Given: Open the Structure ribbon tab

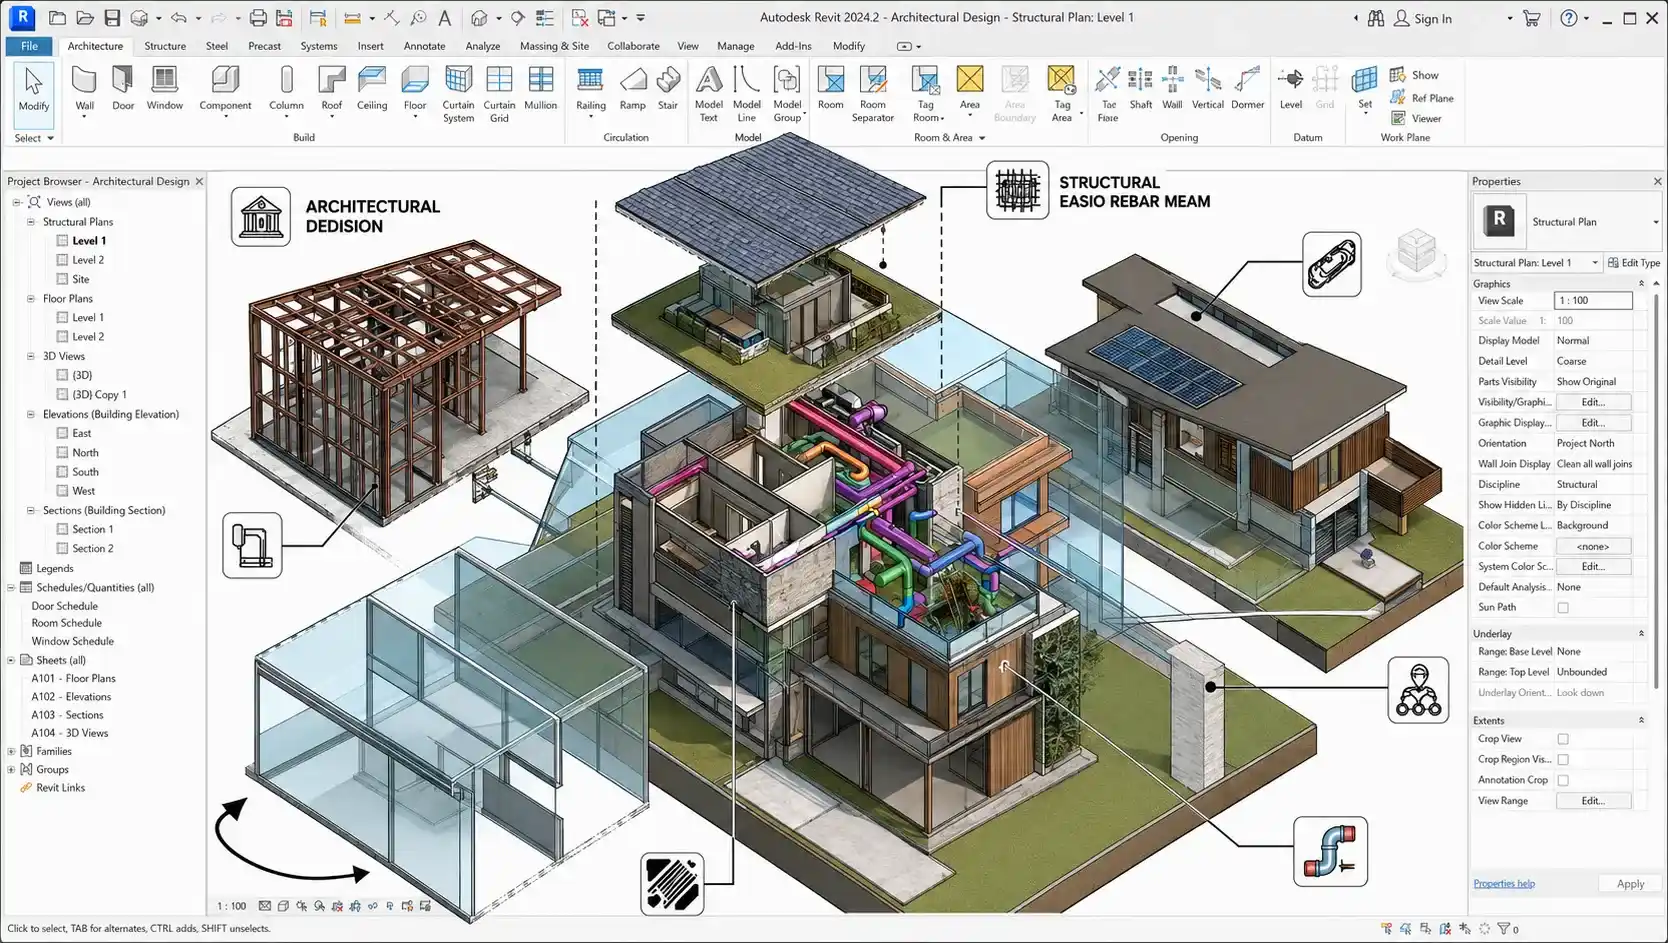Looking at the screenshot, I should (165, 46).
